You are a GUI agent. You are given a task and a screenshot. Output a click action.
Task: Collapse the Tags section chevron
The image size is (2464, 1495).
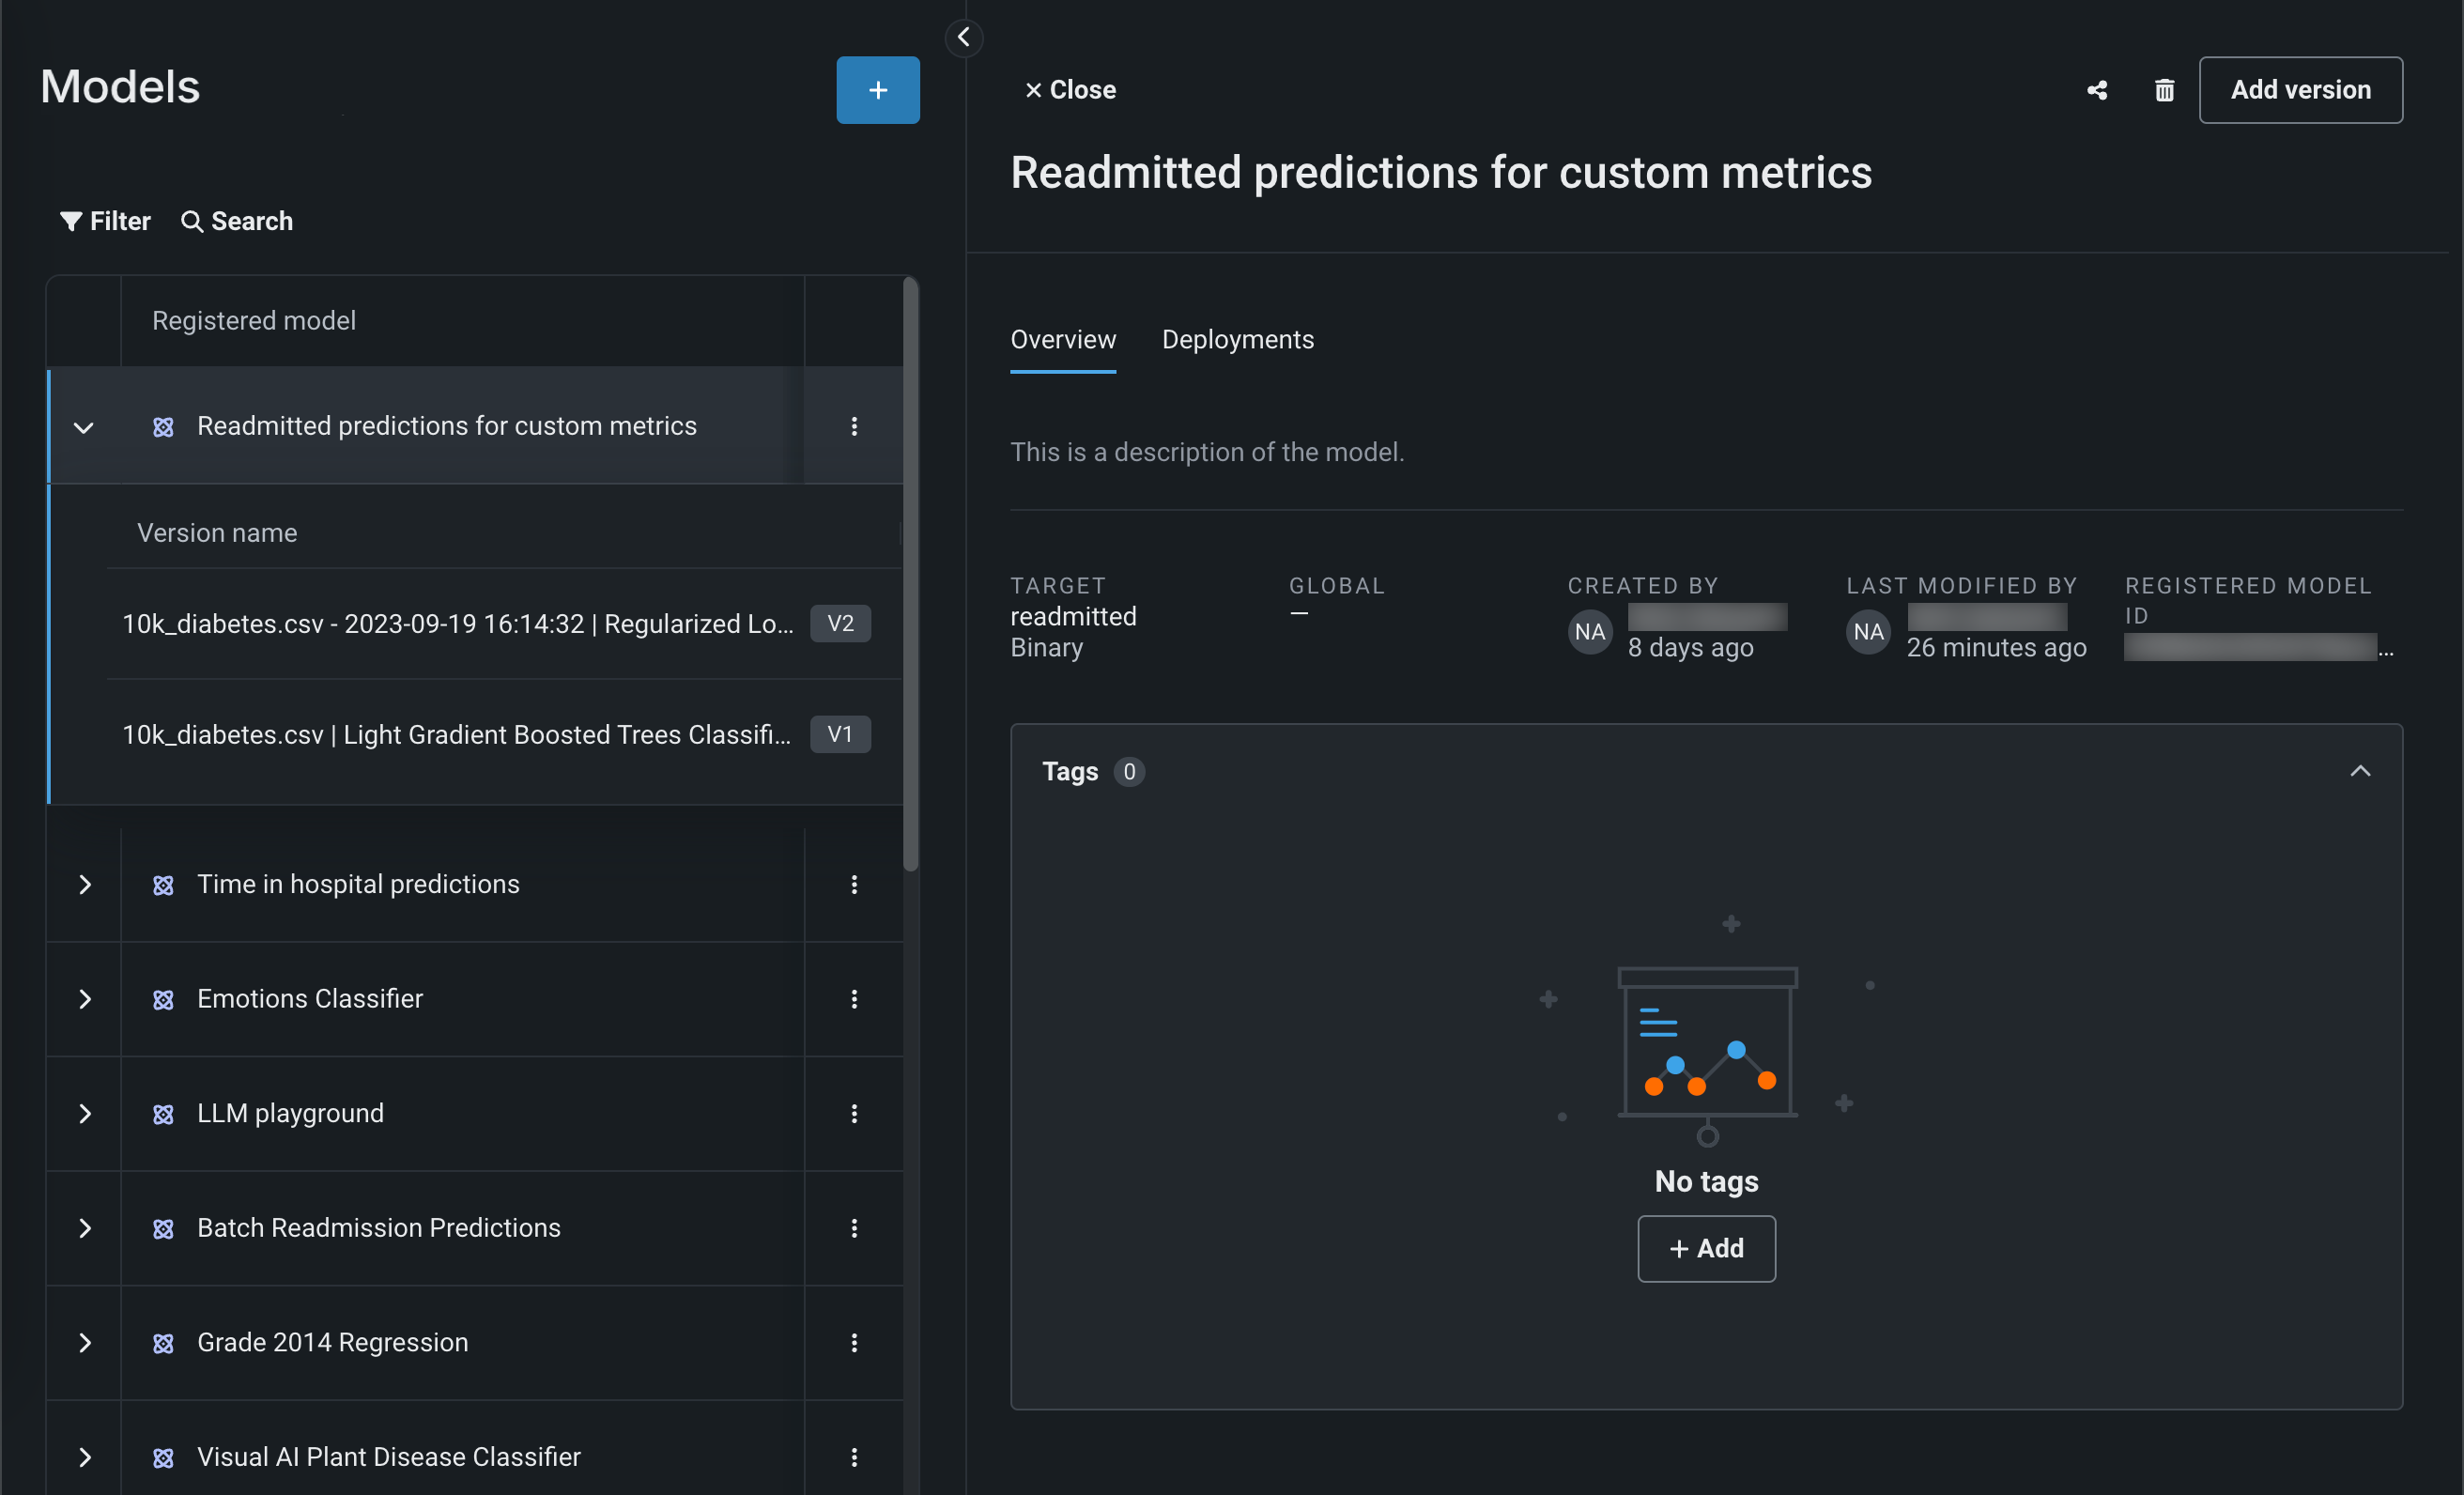(x=2359, y=771)
